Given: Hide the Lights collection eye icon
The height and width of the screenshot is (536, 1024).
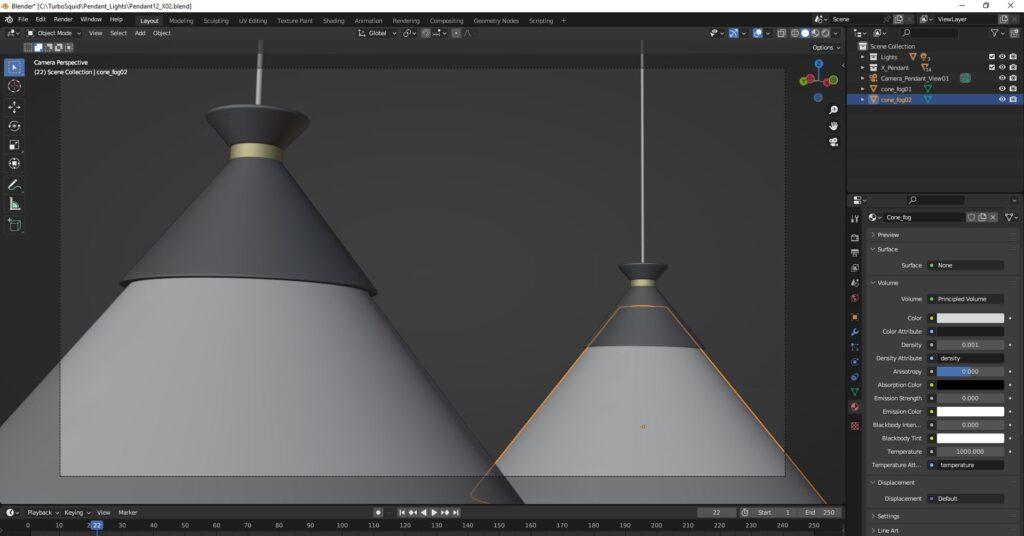Looking at the screenshot, I should (x=1001, y=57).
